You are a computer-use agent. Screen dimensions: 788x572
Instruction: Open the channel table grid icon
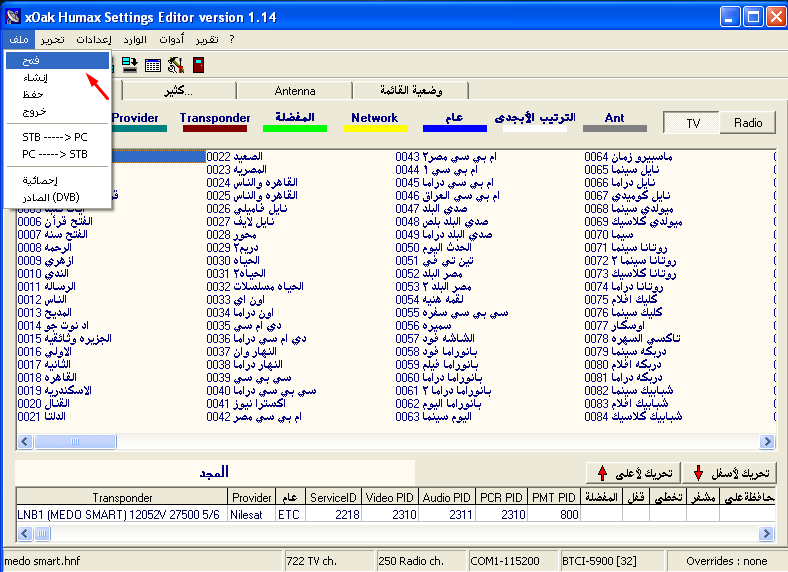point(153,65)
